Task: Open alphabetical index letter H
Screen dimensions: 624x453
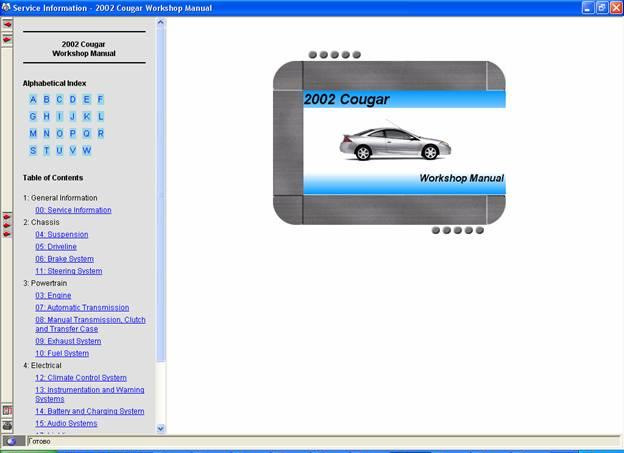Action: click(47, 116)
